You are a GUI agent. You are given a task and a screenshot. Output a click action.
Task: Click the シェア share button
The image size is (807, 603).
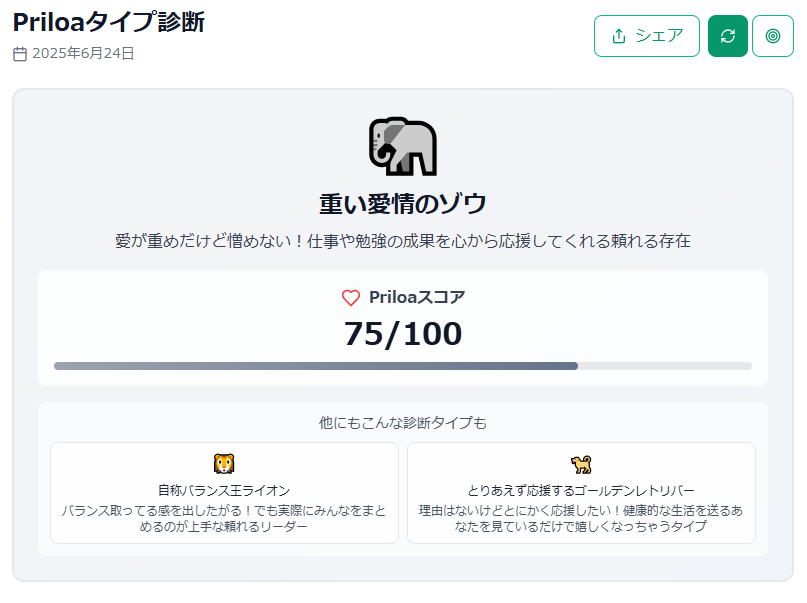pos(646,36)
